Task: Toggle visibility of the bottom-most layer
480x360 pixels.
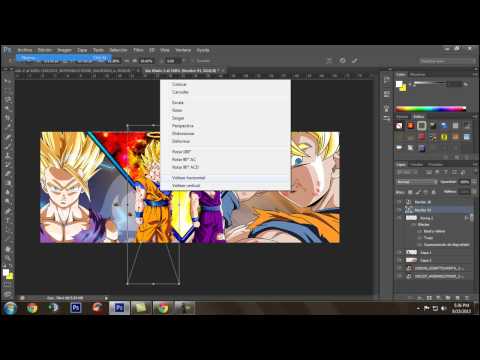Action: tap(400, 276)
